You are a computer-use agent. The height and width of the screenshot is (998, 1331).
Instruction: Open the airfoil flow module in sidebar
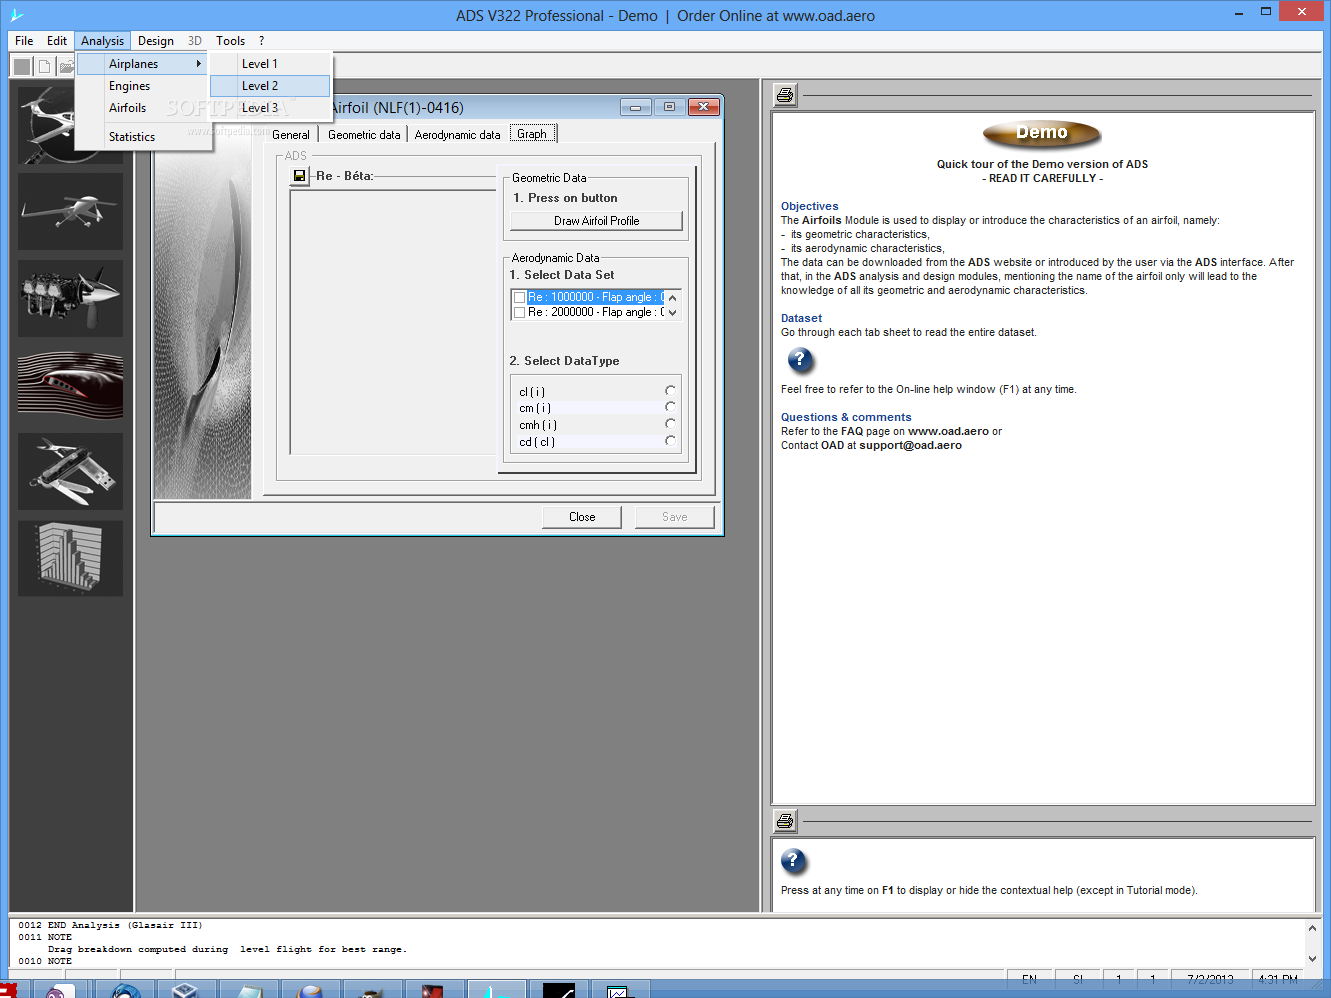tap(70, 385)
